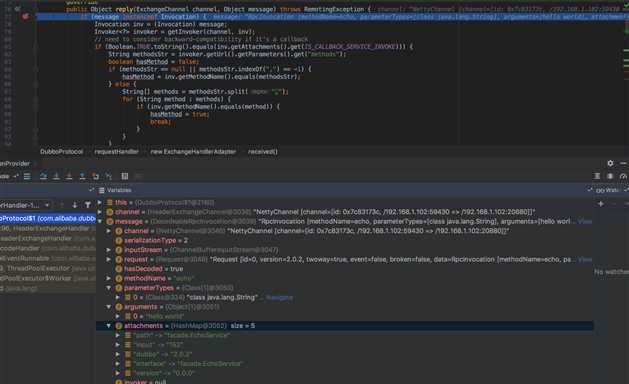Expand the "interface" attachment map entry
Viewport: 629px width, 384px height.
point(118,364)
